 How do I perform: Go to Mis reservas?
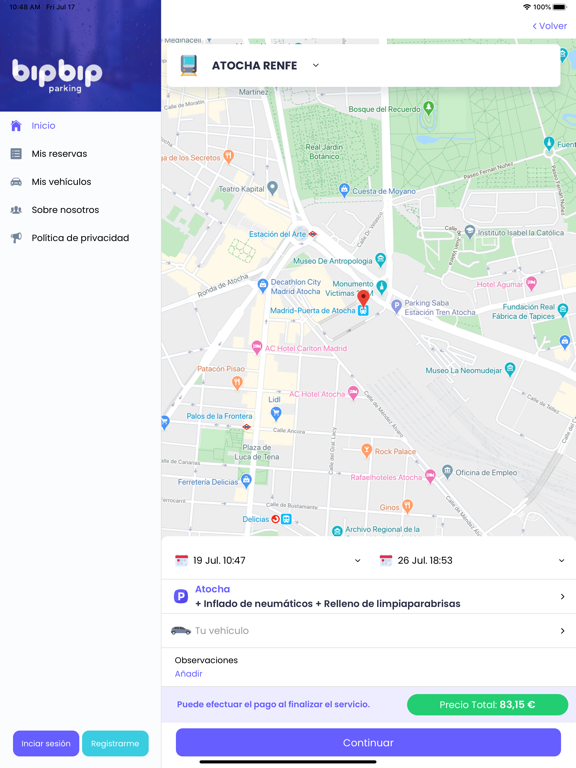(x=59, y=154)
